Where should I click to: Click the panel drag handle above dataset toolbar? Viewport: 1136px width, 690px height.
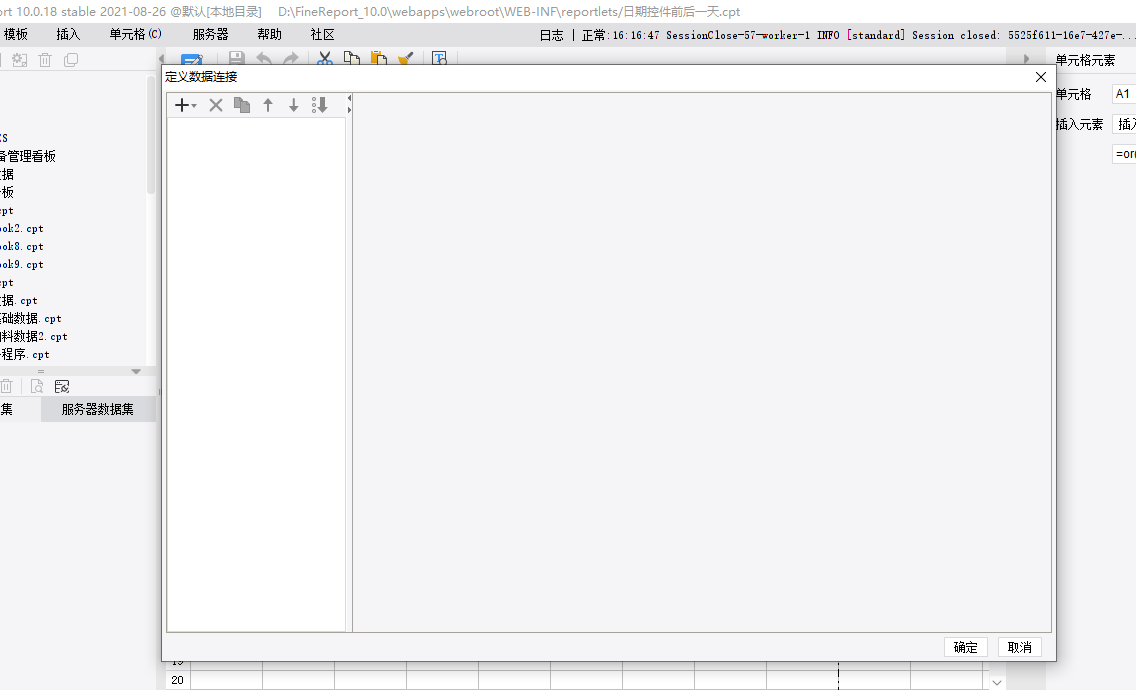41,371
